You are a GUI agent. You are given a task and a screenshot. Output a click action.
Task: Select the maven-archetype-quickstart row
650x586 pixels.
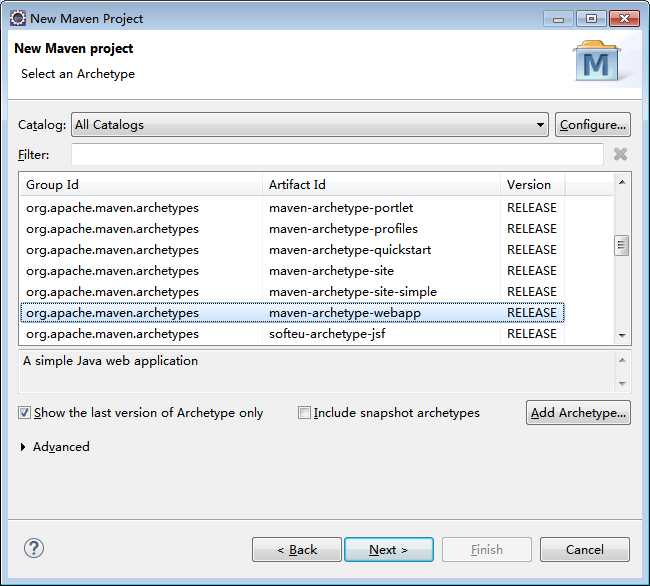(x=292, y=250)
